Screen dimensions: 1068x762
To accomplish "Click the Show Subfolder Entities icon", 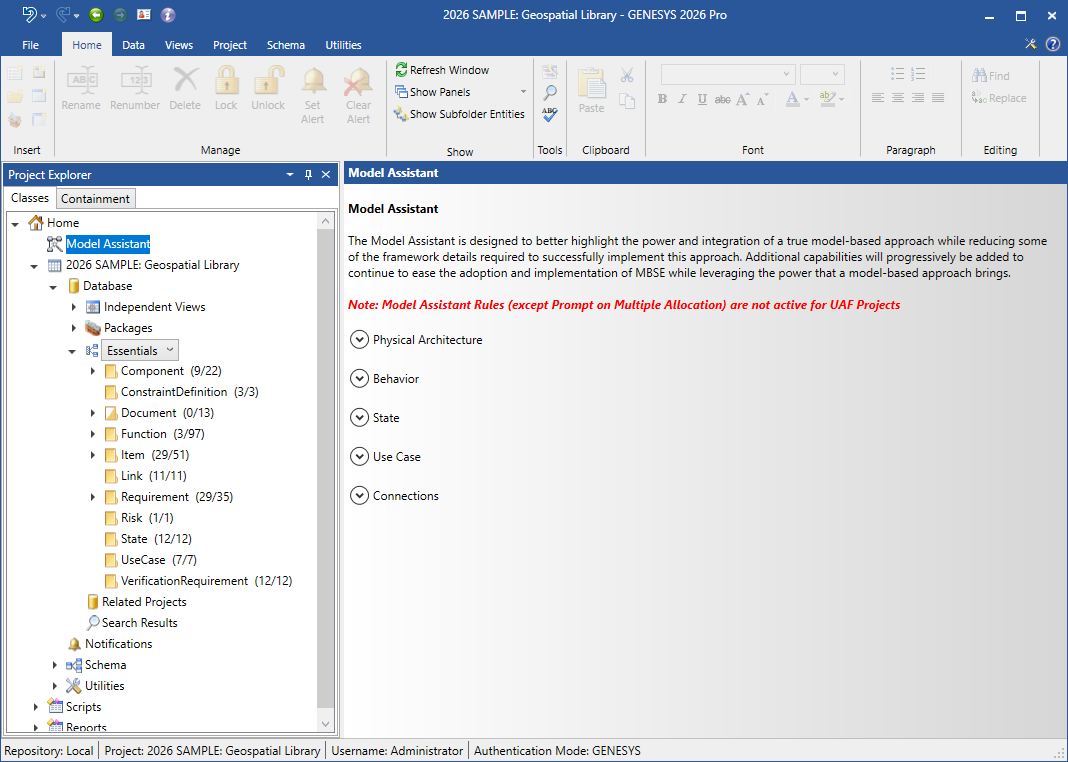I will [401, 114].
